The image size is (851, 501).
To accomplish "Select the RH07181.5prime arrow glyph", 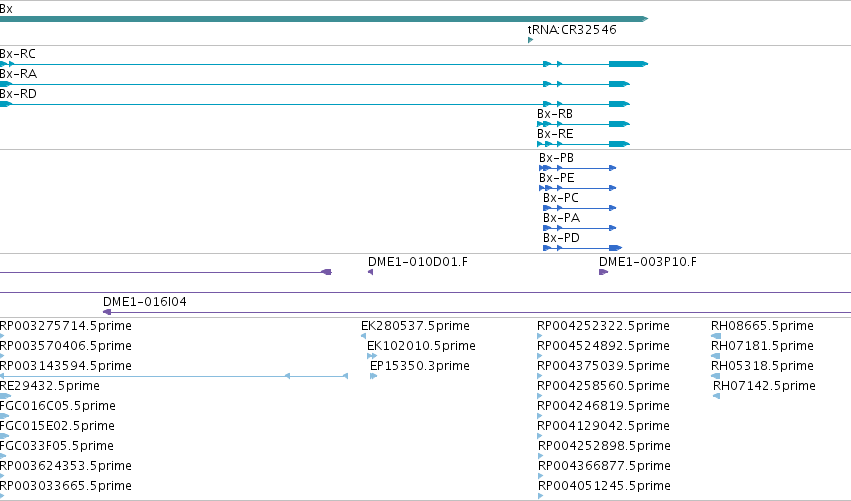I will click(x=715, y=356).
